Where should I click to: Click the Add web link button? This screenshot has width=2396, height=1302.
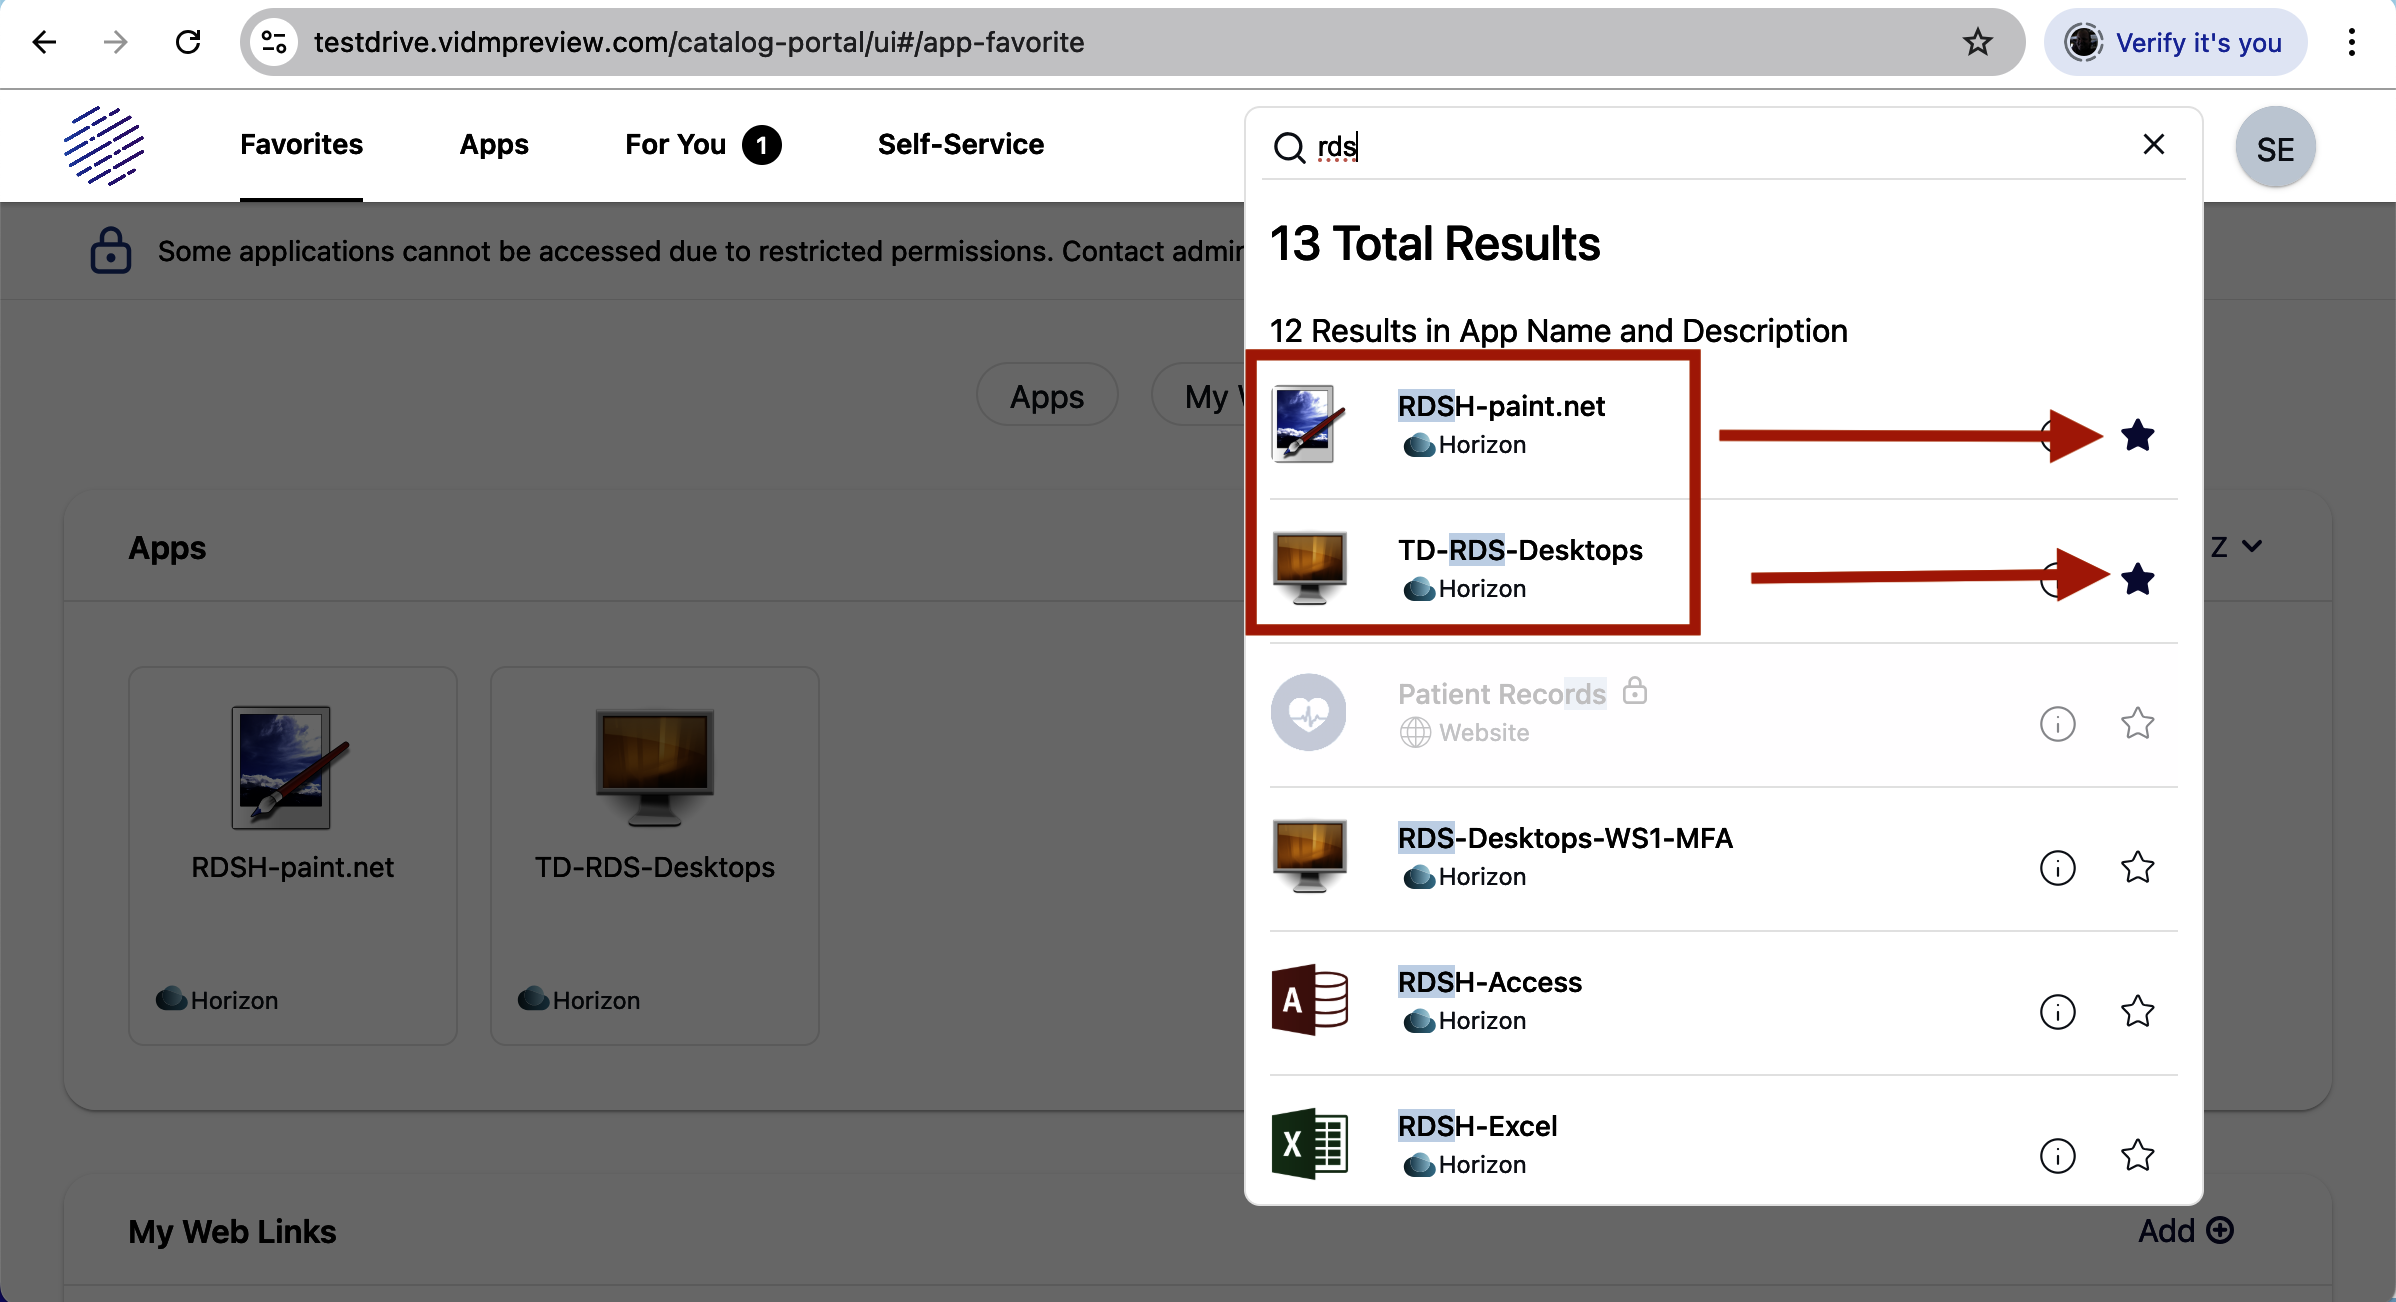tap(2185, 1230)
